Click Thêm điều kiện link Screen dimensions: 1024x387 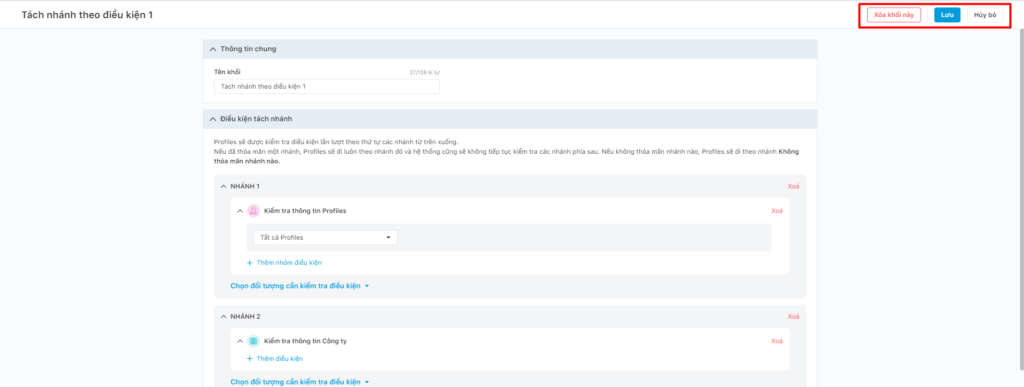[280, 358]
